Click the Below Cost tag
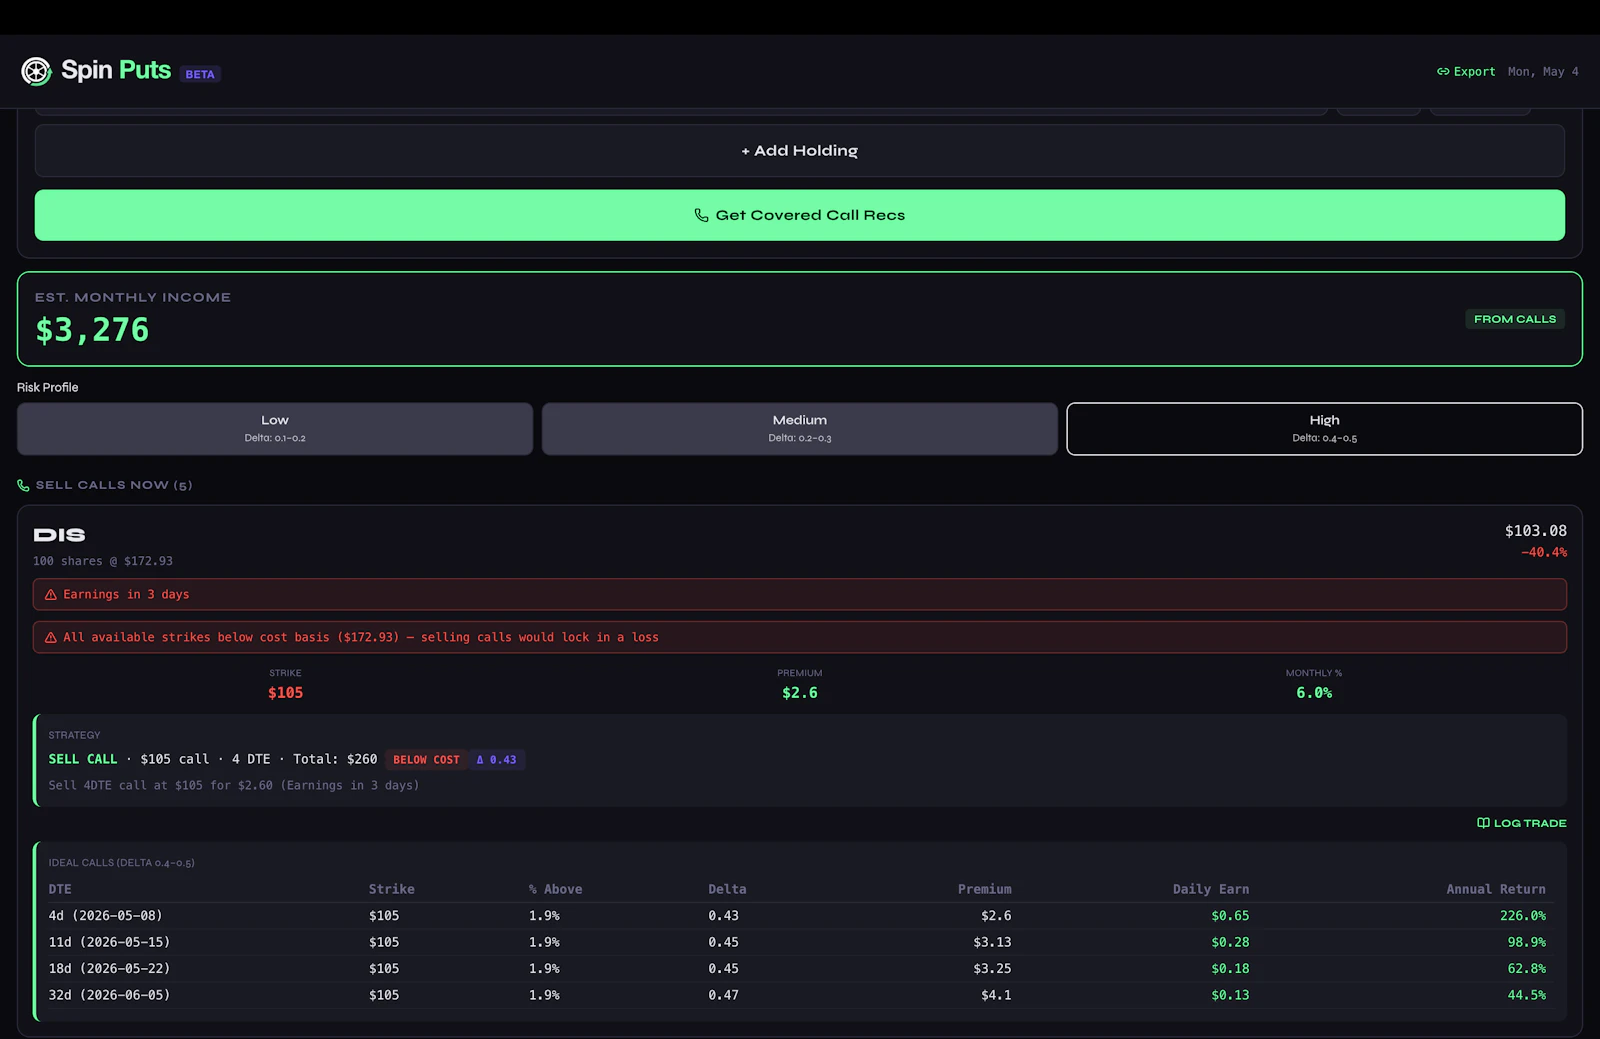Image resolution: width=1600 pixels, height=1039 pixels. (x=426, y=760)
